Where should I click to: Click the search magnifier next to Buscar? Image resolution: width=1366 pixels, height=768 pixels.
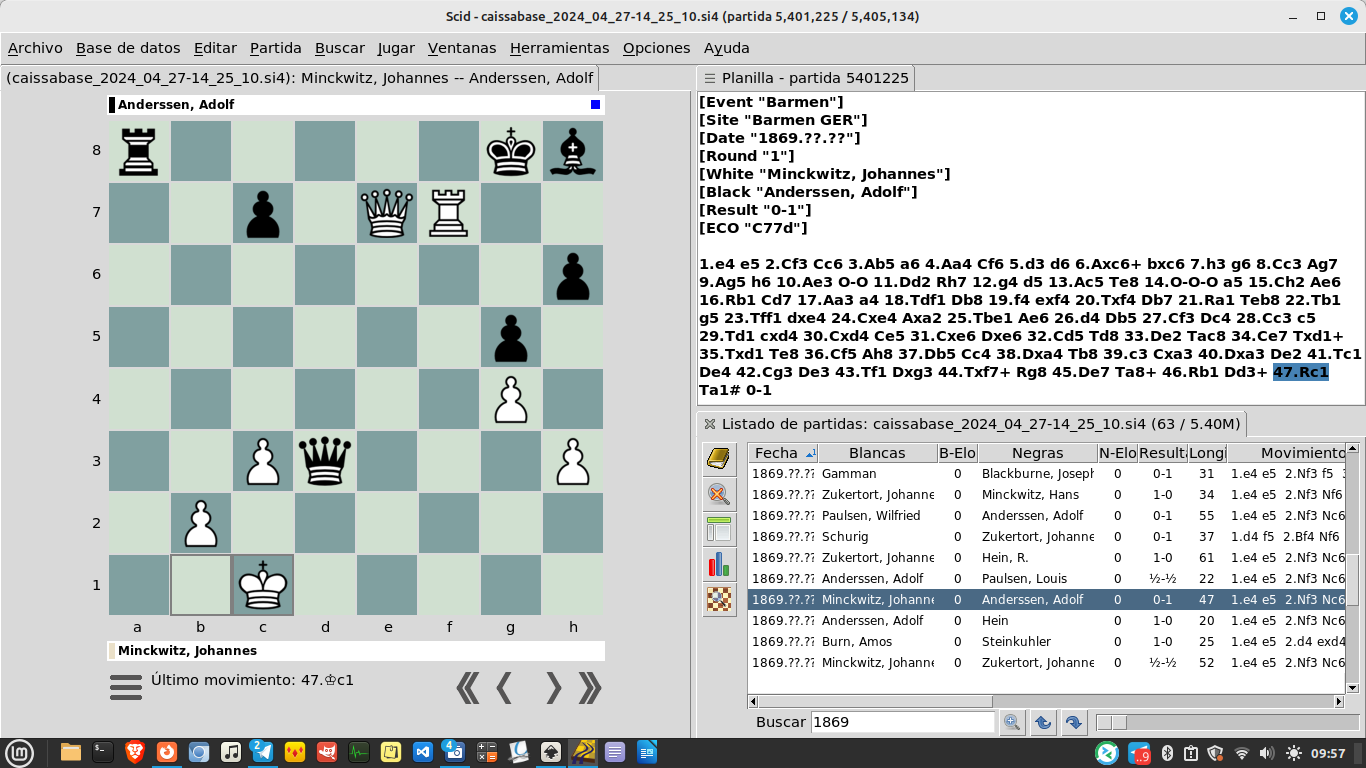[x=1011, y=722]
